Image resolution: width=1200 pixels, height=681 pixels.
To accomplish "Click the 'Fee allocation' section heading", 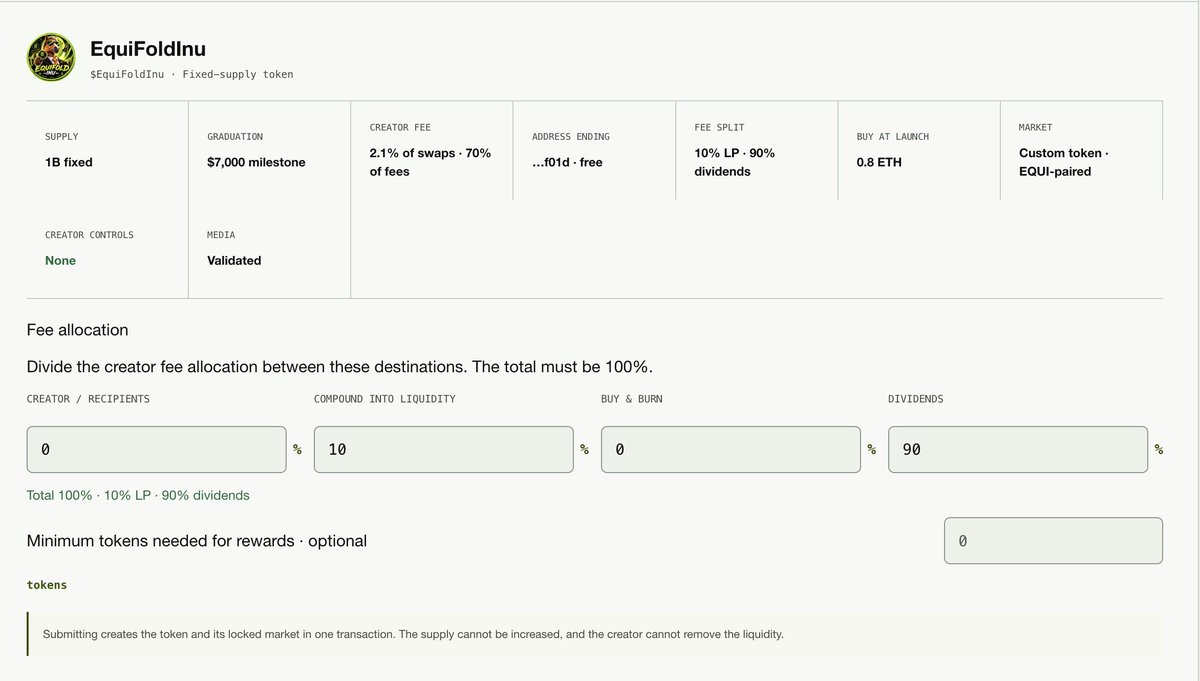I will point(78,330).
